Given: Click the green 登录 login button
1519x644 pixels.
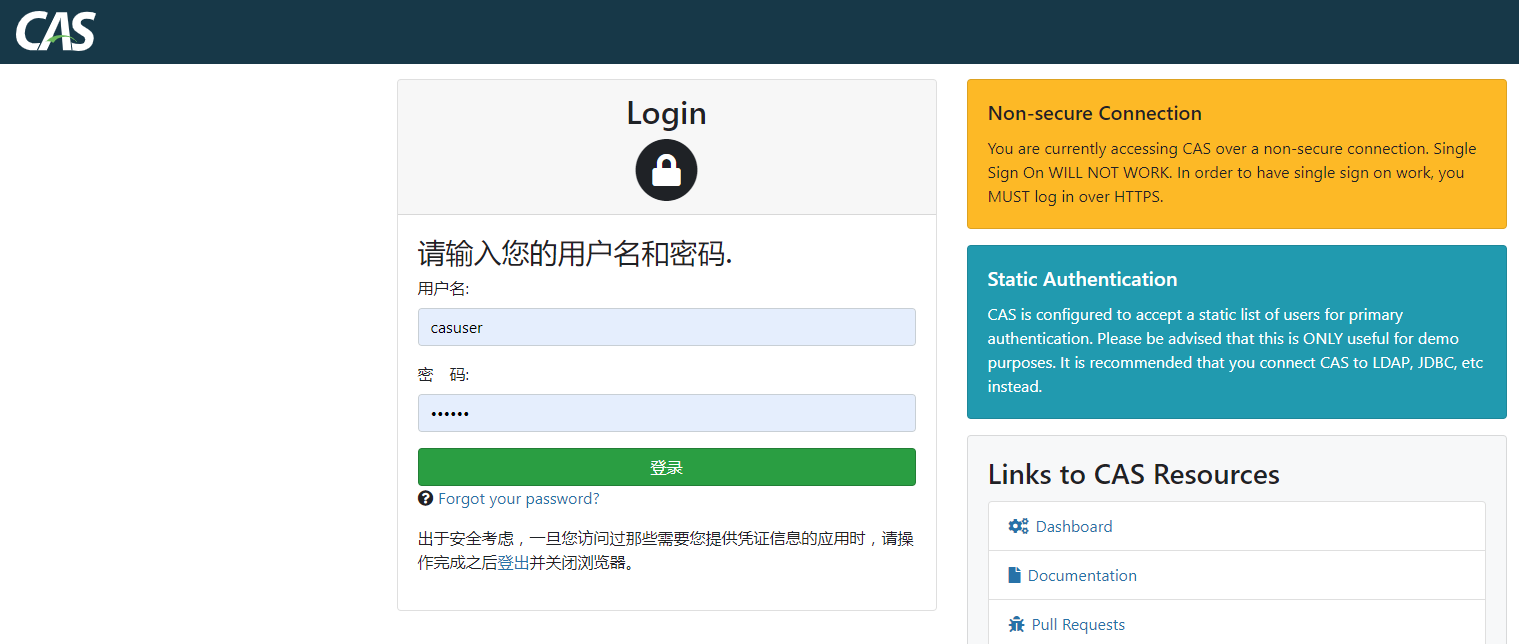Looking at the screenshot, I should point(666,467).
